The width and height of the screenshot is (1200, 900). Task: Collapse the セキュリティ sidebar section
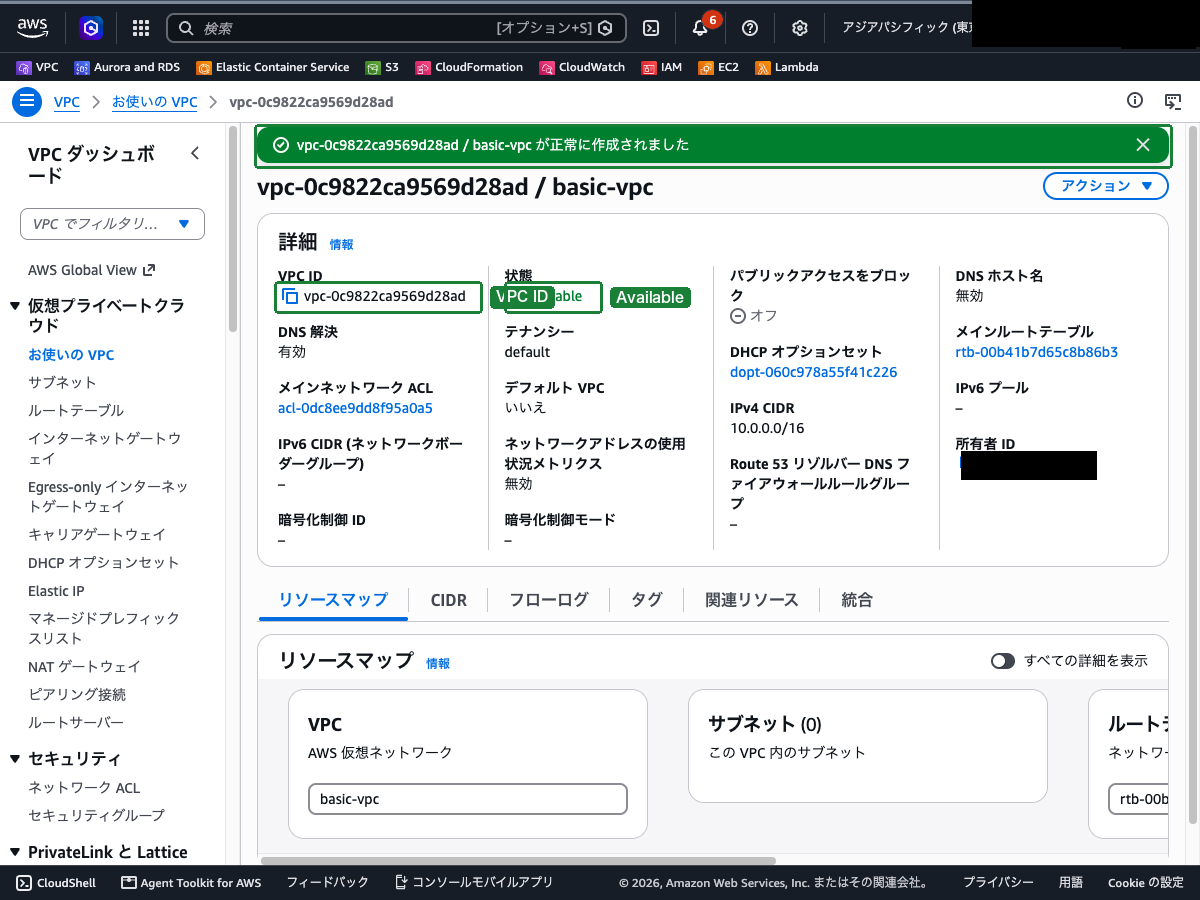click(x=14, y=759)
